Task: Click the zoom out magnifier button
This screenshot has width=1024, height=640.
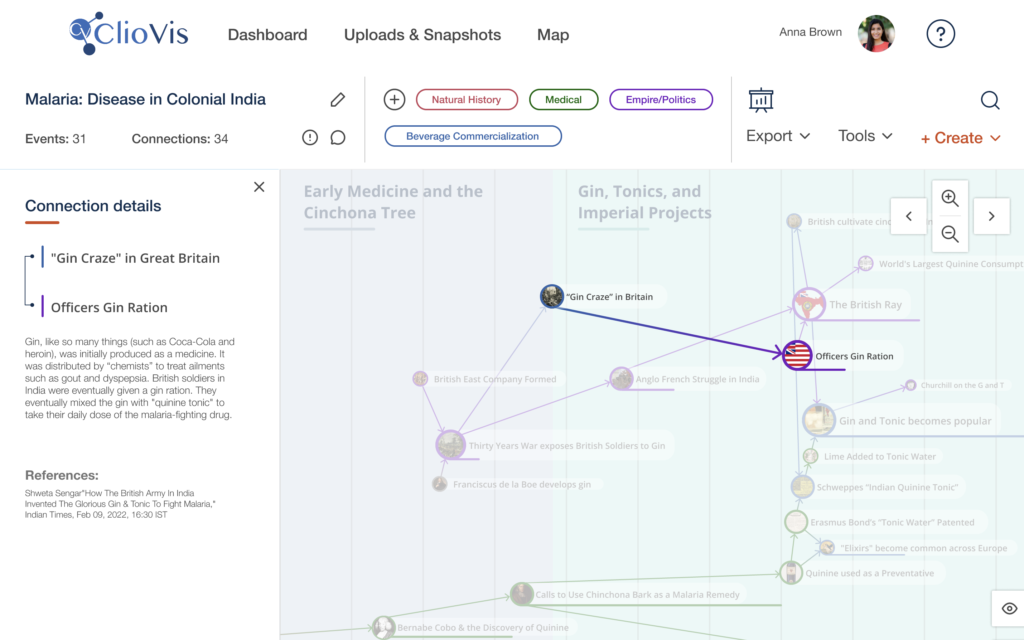Action: click(x=949, y=234)
